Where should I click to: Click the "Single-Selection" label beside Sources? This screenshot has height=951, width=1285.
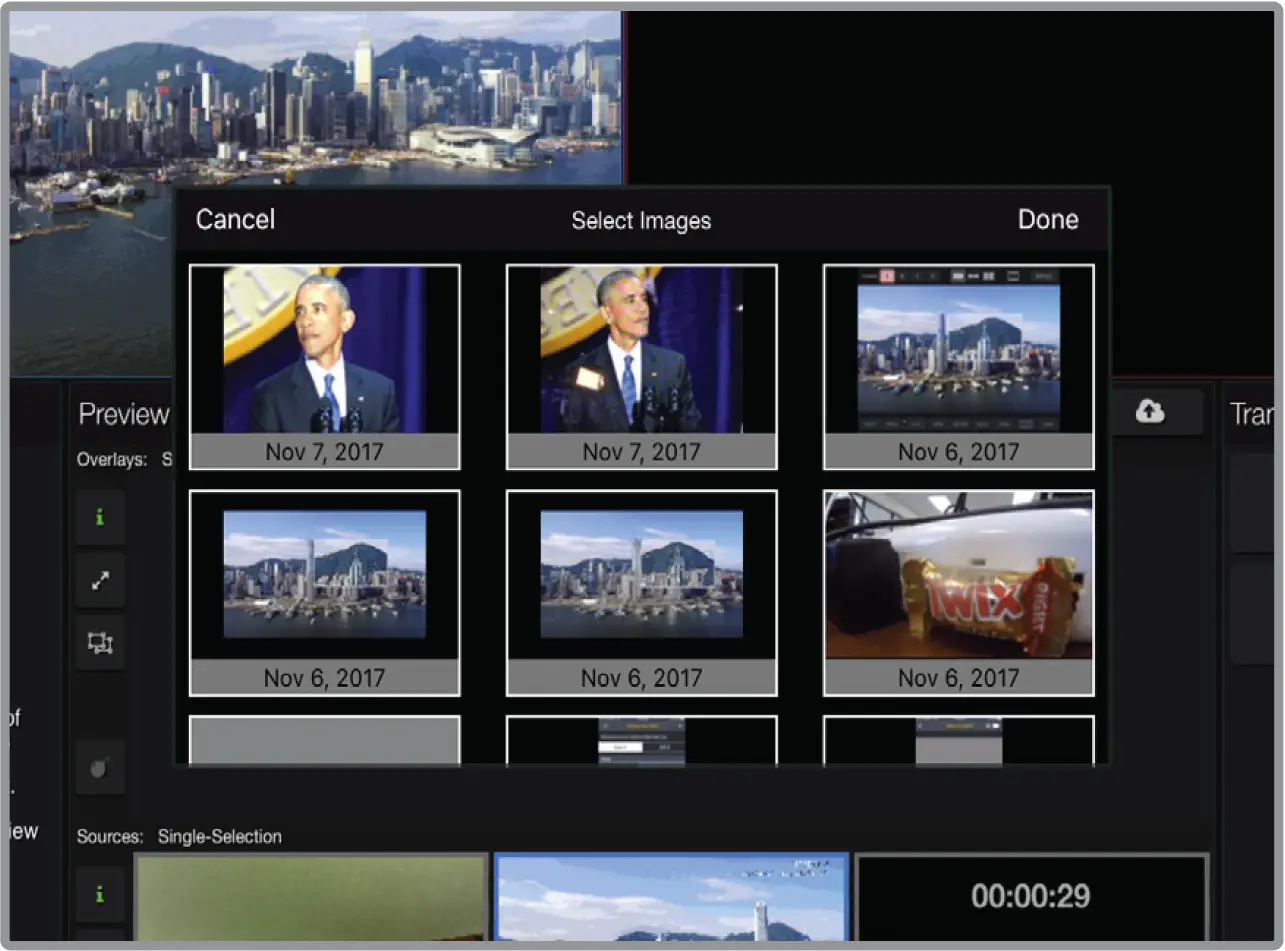[220, 836]
